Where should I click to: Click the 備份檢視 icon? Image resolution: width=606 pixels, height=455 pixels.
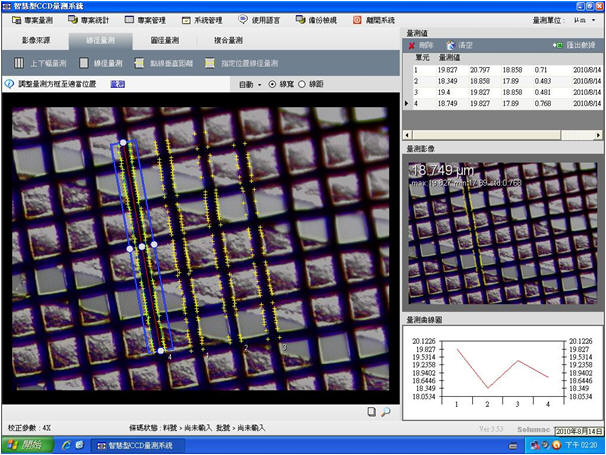[x=300, y=20]
